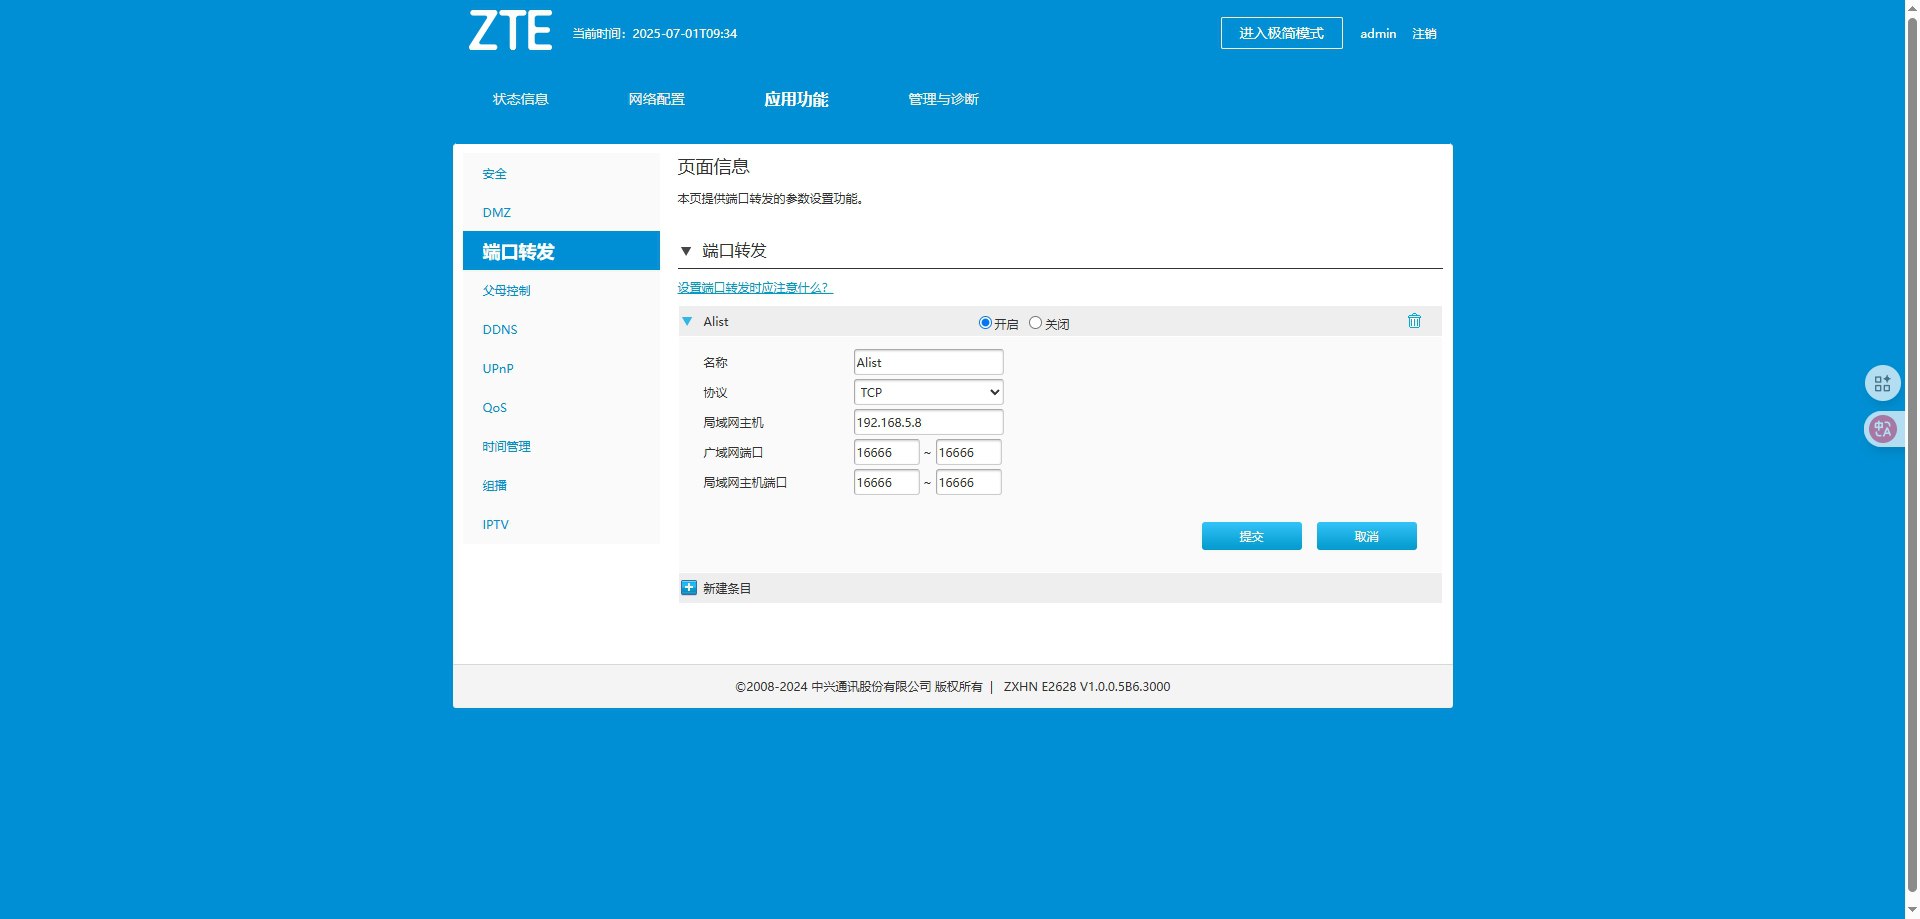1920x919 pixels.
Task: Switch to the 网络配置 tab
Action: [x=656, y=99]
